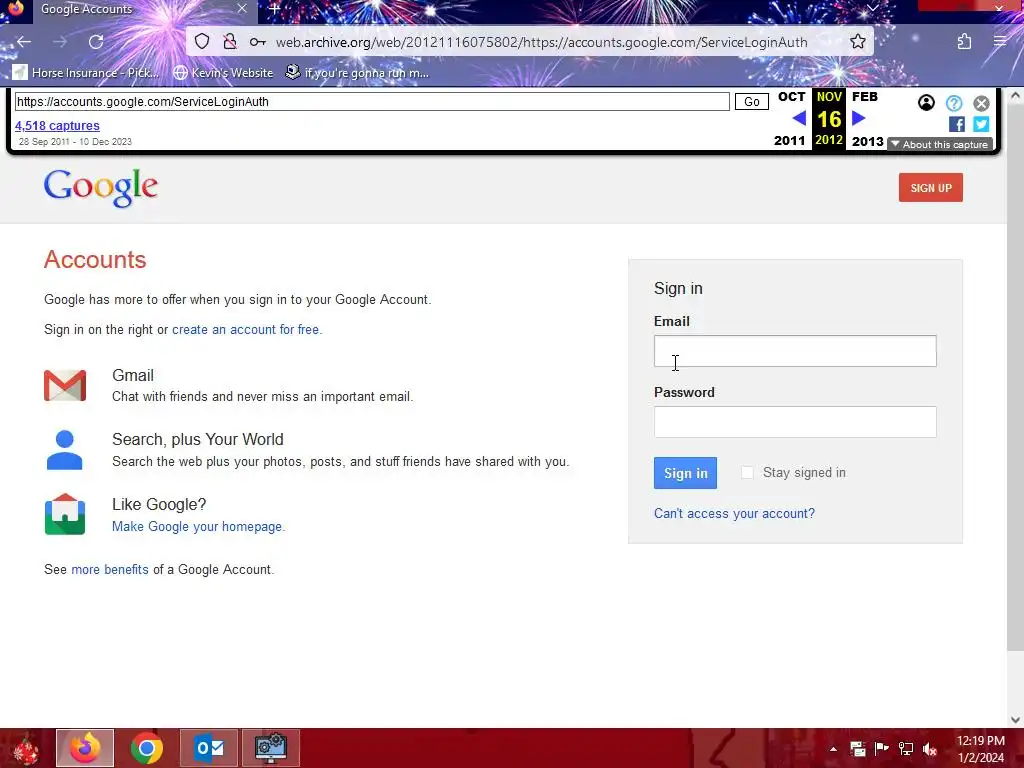The height and width of the screenshot is (768, 1024).
Task: Share capture on Facebook
Action: tap(957, 124)
